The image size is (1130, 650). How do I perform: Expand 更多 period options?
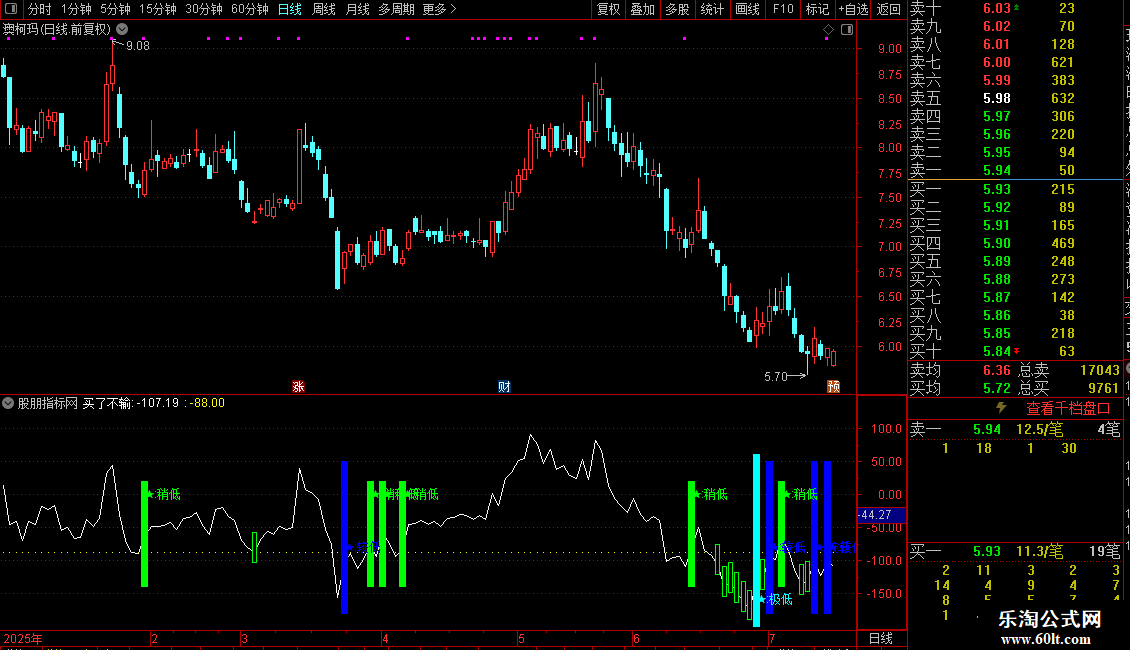point(439,9)
